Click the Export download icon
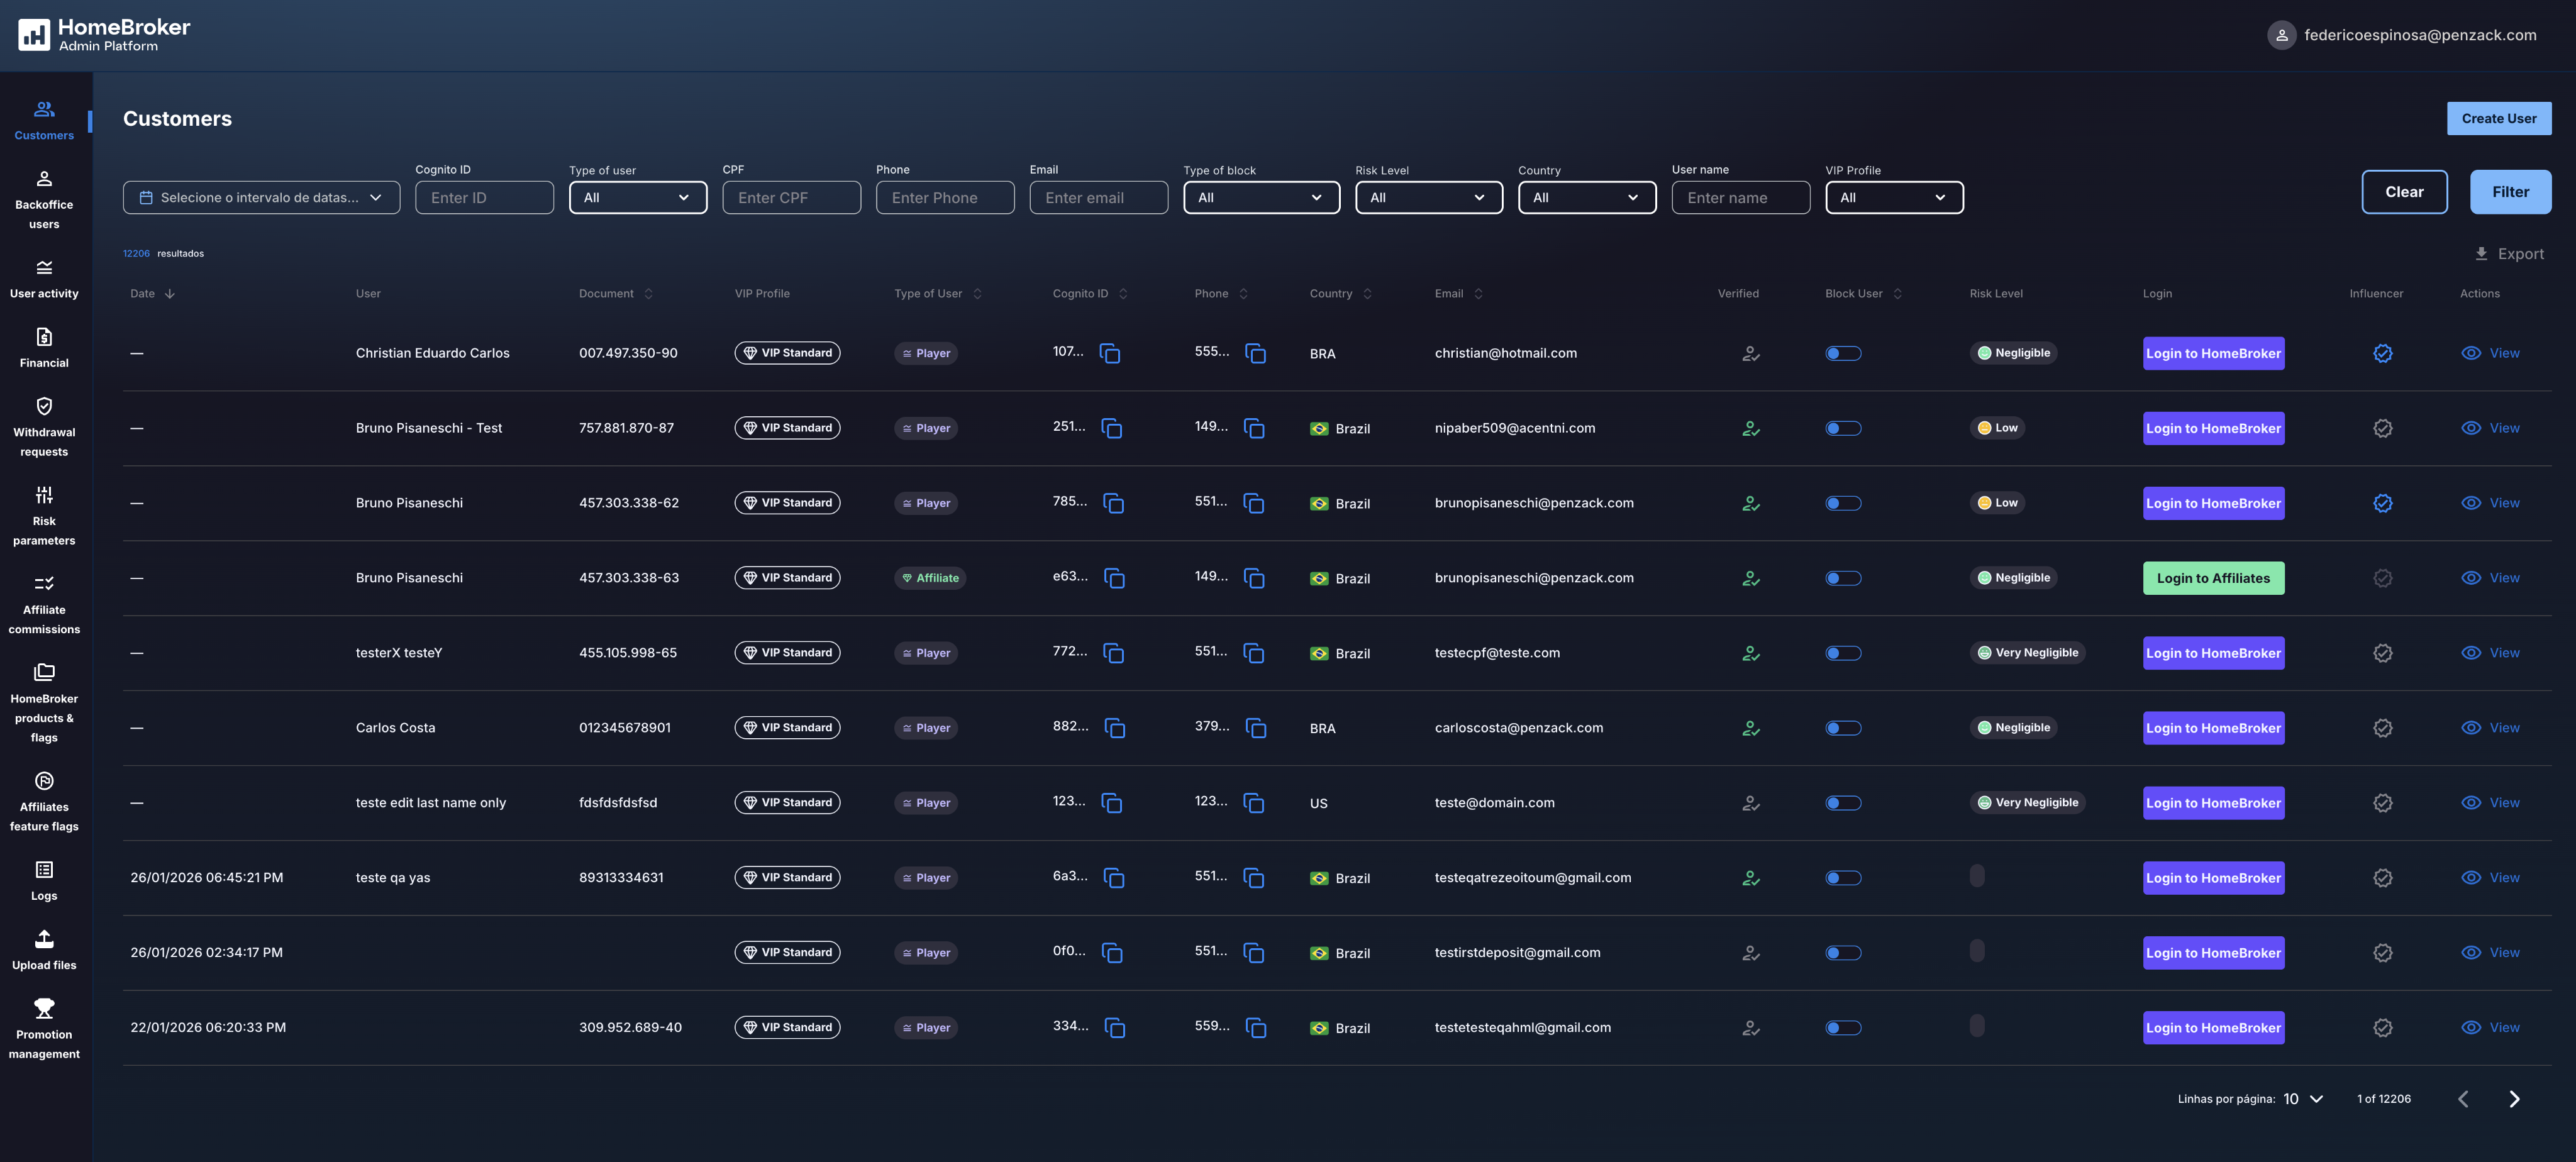Viewport: 2576px width, 1162px height. [2481, 254]
